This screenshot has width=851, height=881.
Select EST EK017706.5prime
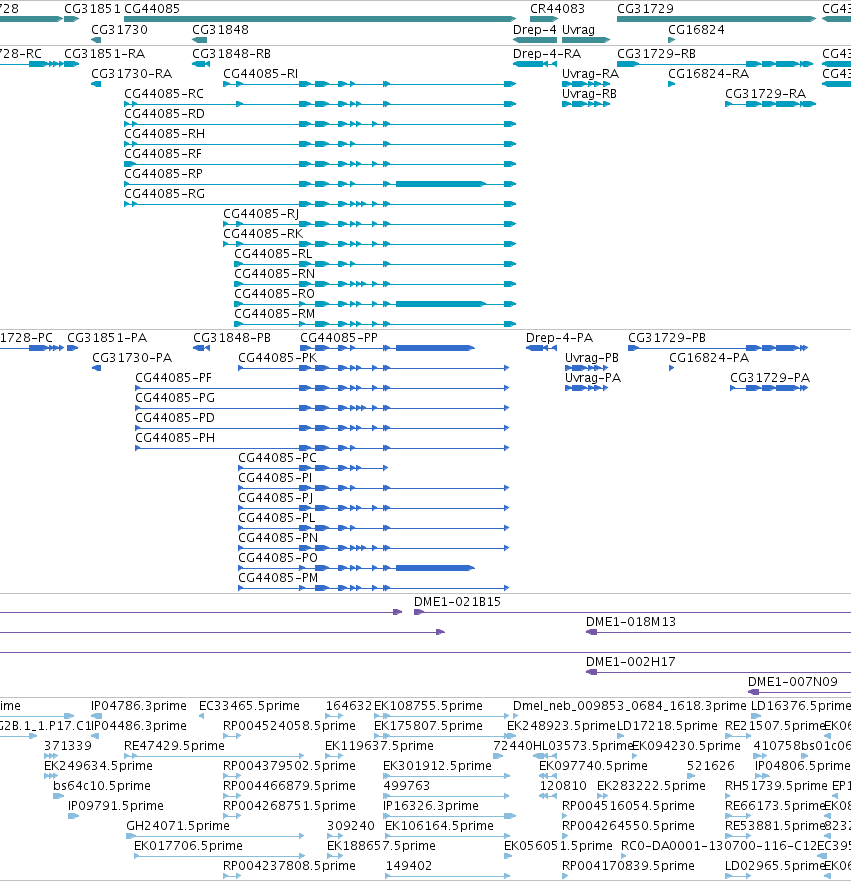pos(219,856)
